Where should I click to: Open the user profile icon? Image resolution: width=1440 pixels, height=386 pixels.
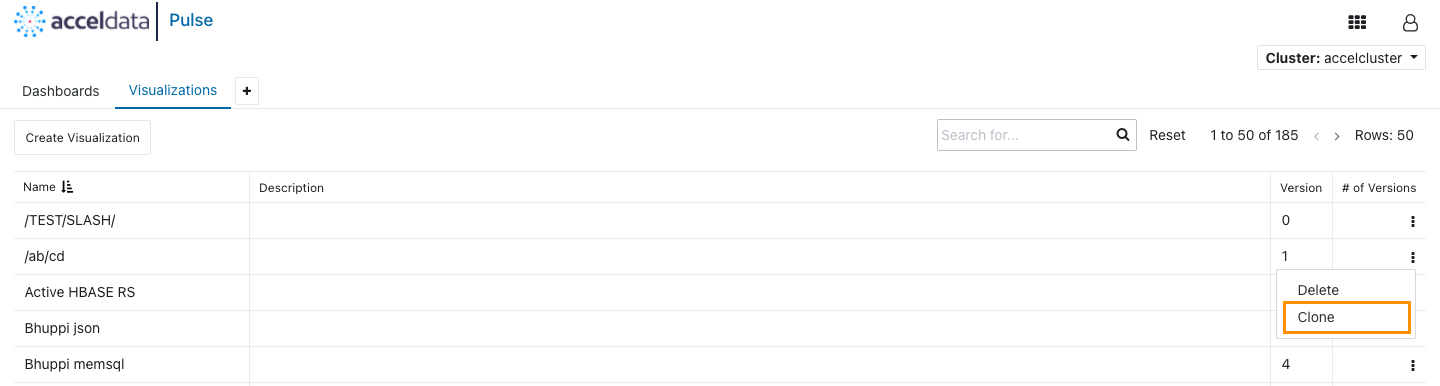pos(1410,23)
